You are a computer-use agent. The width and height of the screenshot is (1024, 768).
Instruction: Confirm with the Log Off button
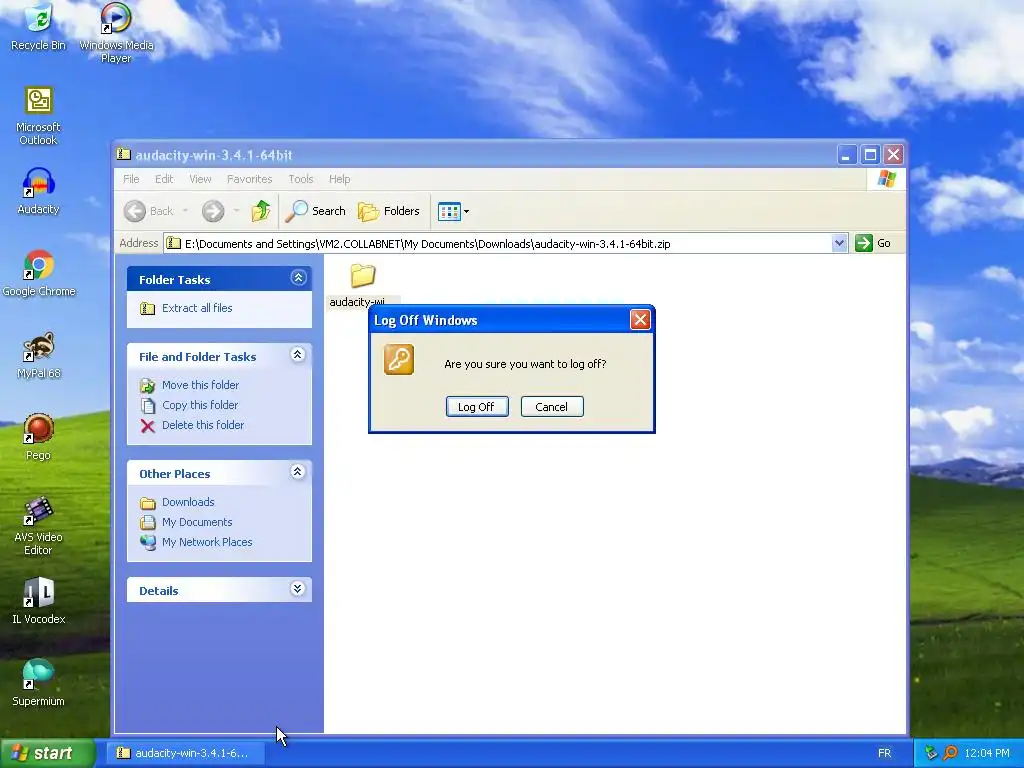pos(477,407)
